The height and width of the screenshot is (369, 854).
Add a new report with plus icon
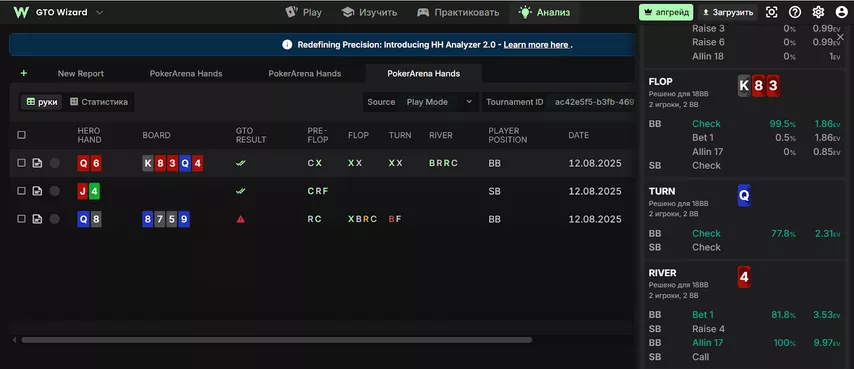pyautogui.click(x=23, y=73)
